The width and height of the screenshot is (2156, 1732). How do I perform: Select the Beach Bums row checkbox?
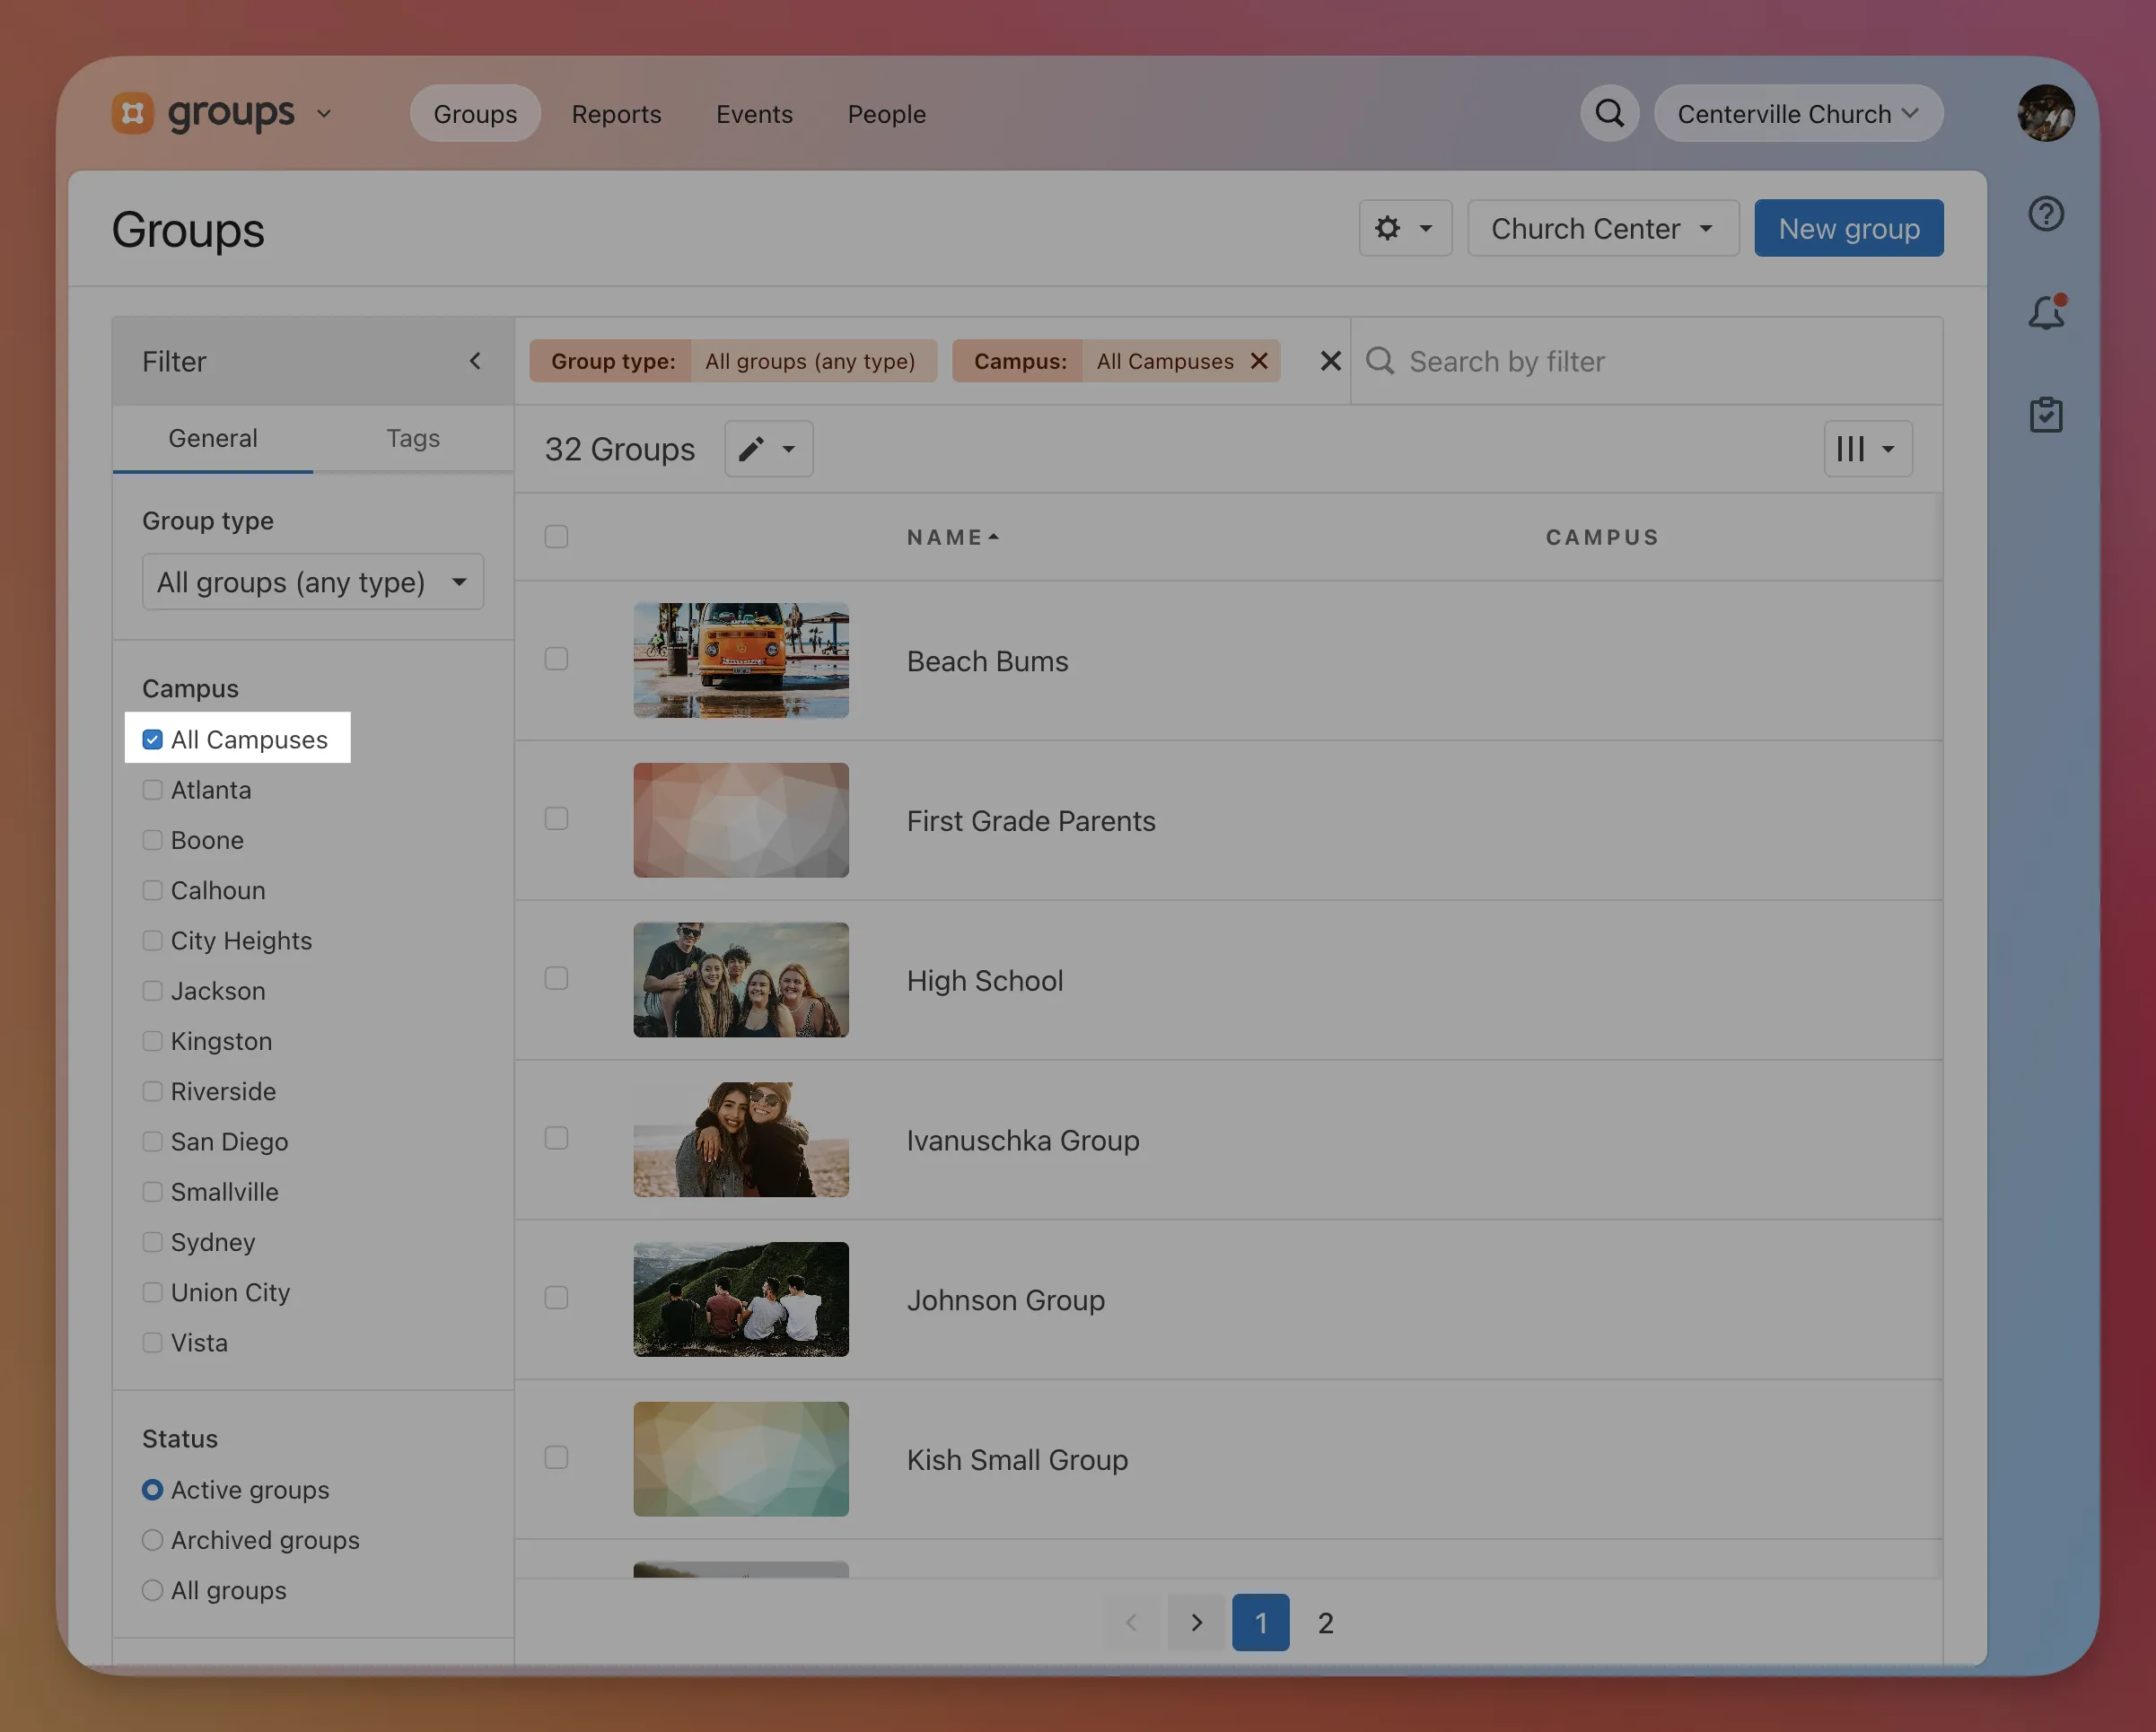(x=556, y=659)
